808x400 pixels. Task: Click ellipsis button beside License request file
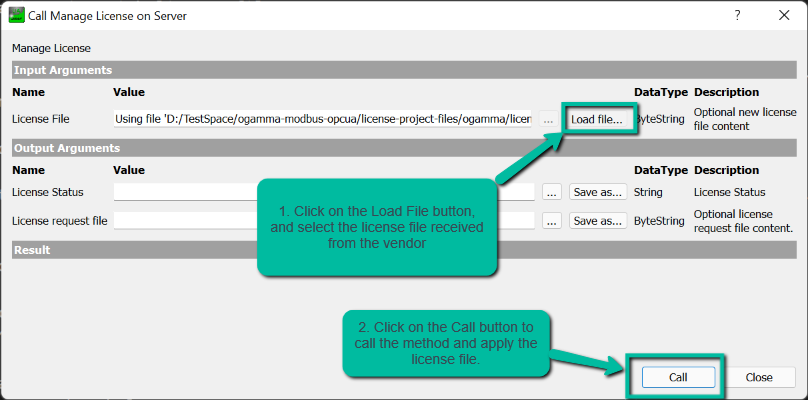pos(551,221)
